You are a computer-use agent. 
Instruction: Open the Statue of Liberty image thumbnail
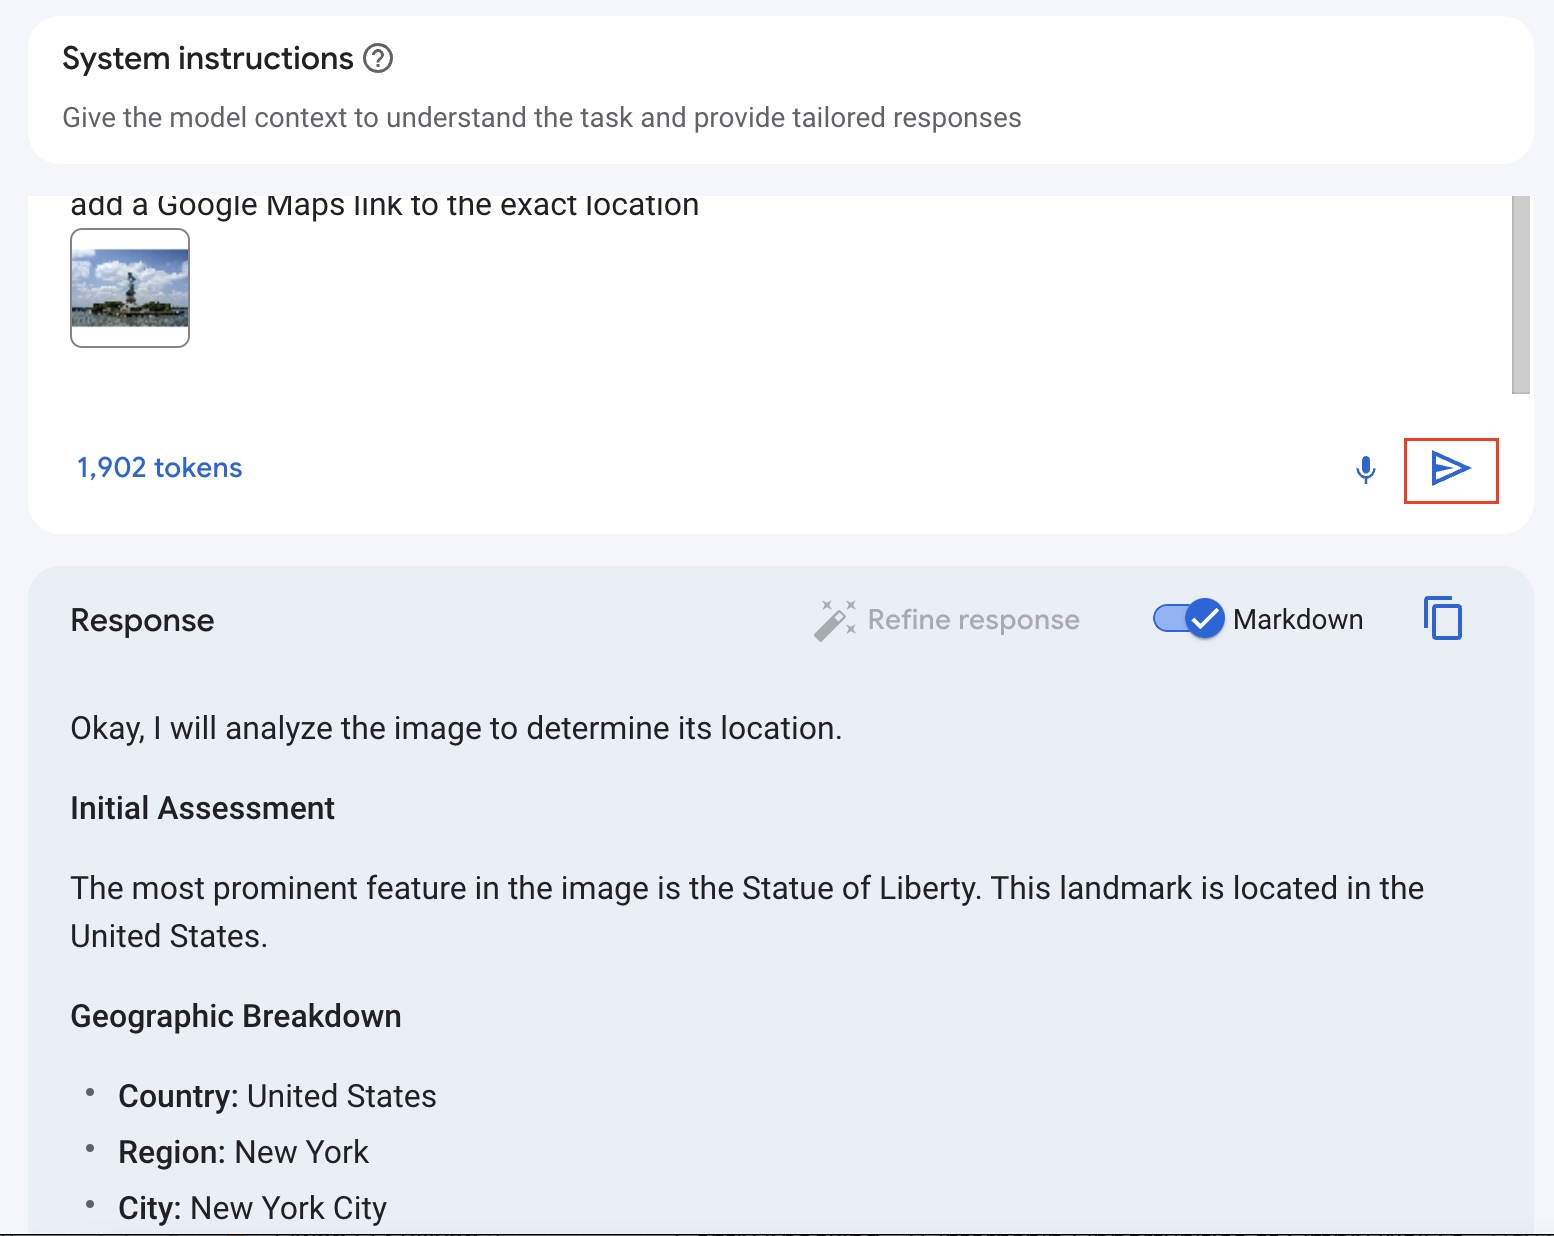[x=129, y=288]
